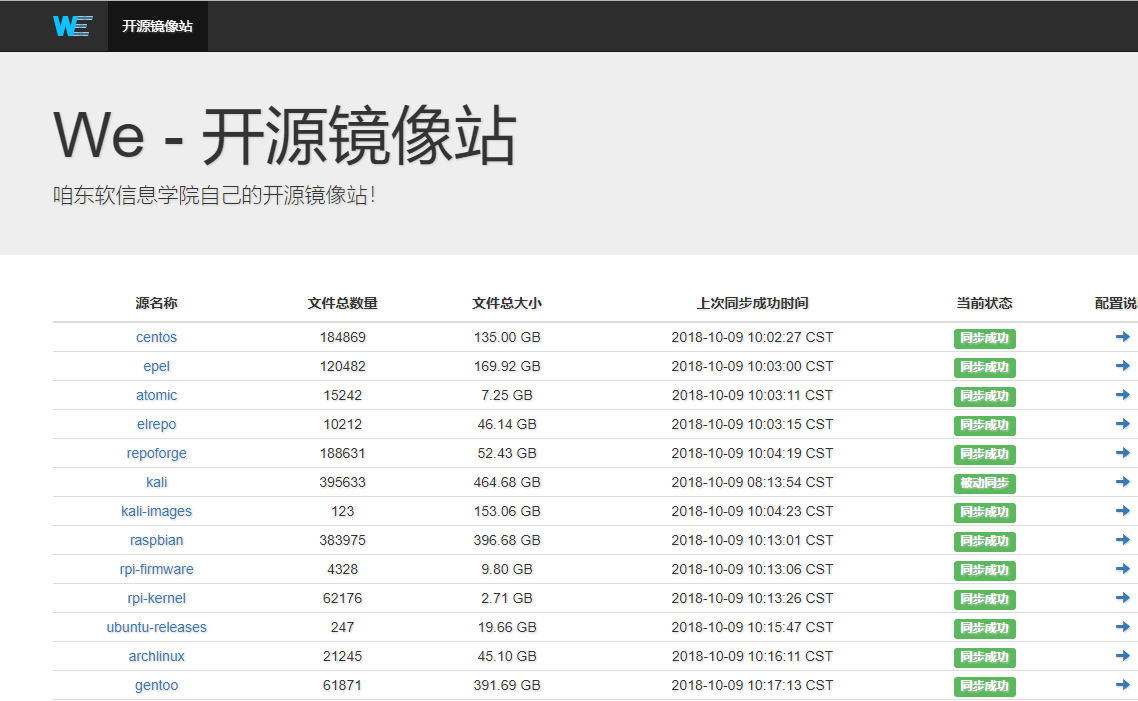Click the 同步成功 badge in raspbian row
1138x701 pixels.
pyautogui.click(x=984, y=541)
